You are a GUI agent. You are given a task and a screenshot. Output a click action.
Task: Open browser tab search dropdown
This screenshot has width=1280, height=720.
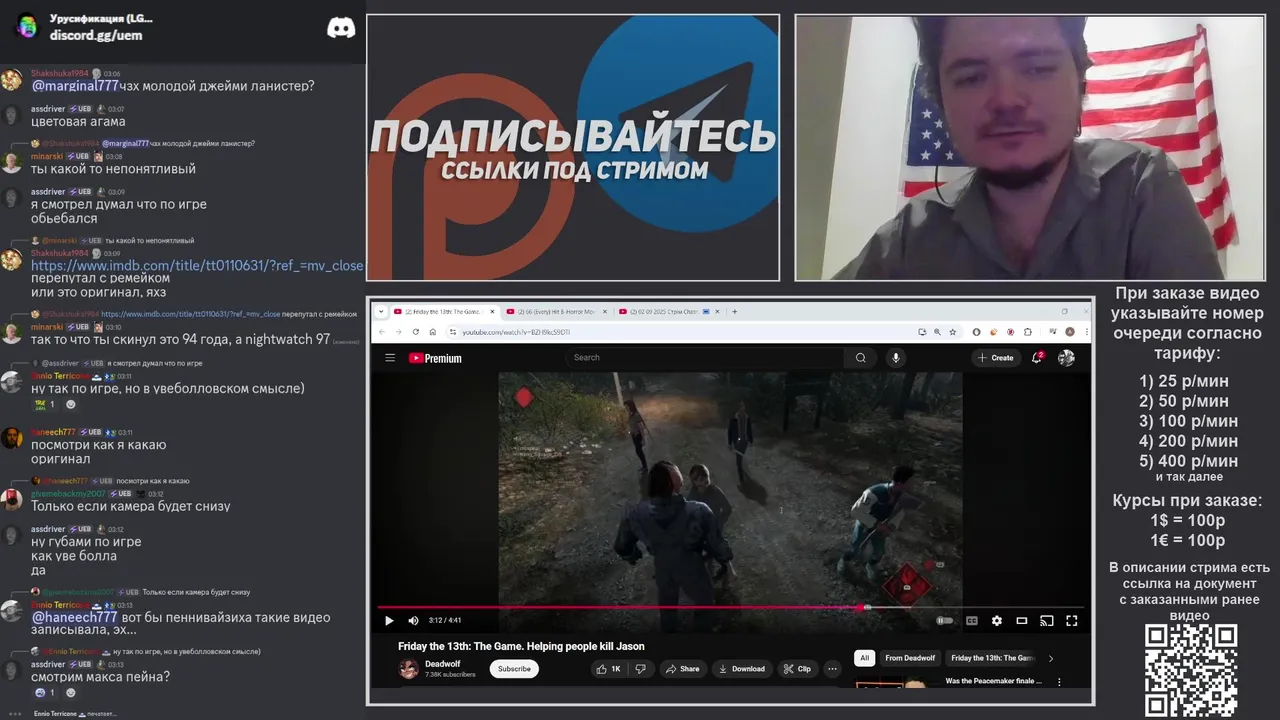pos(381,311)
